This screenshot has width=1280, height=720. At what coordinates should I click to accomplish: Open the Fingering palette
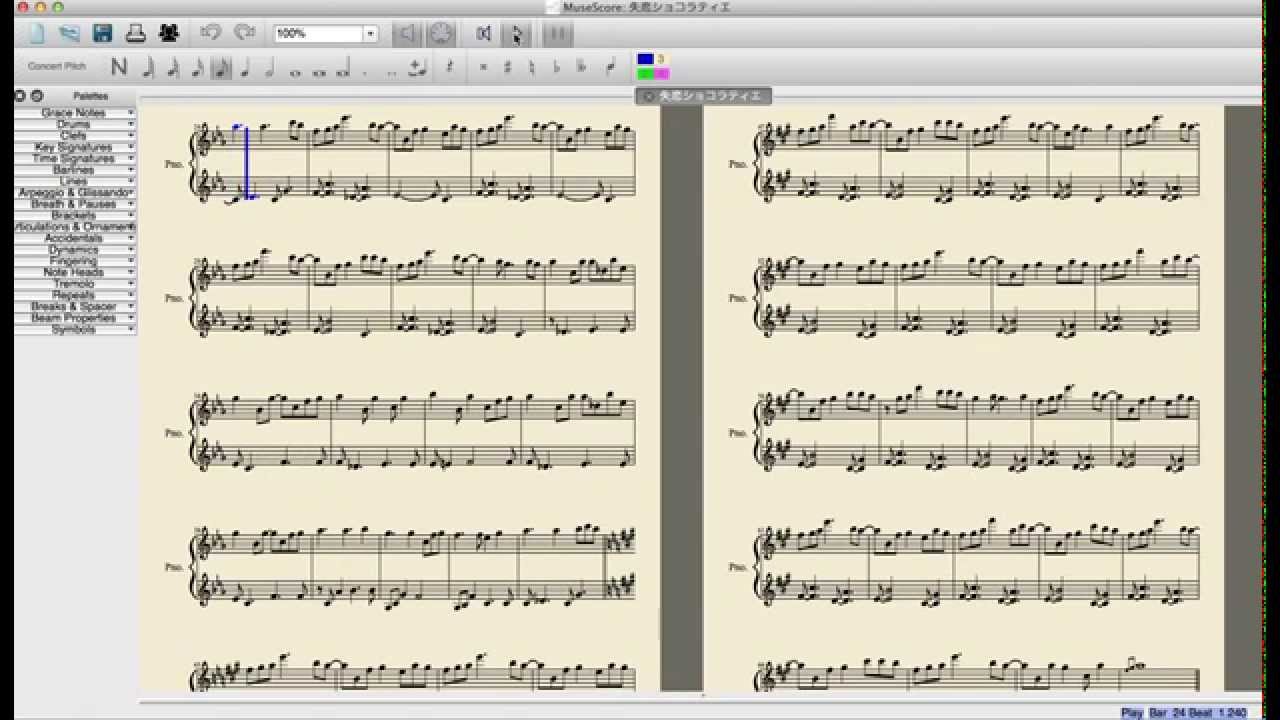point(75,261)
